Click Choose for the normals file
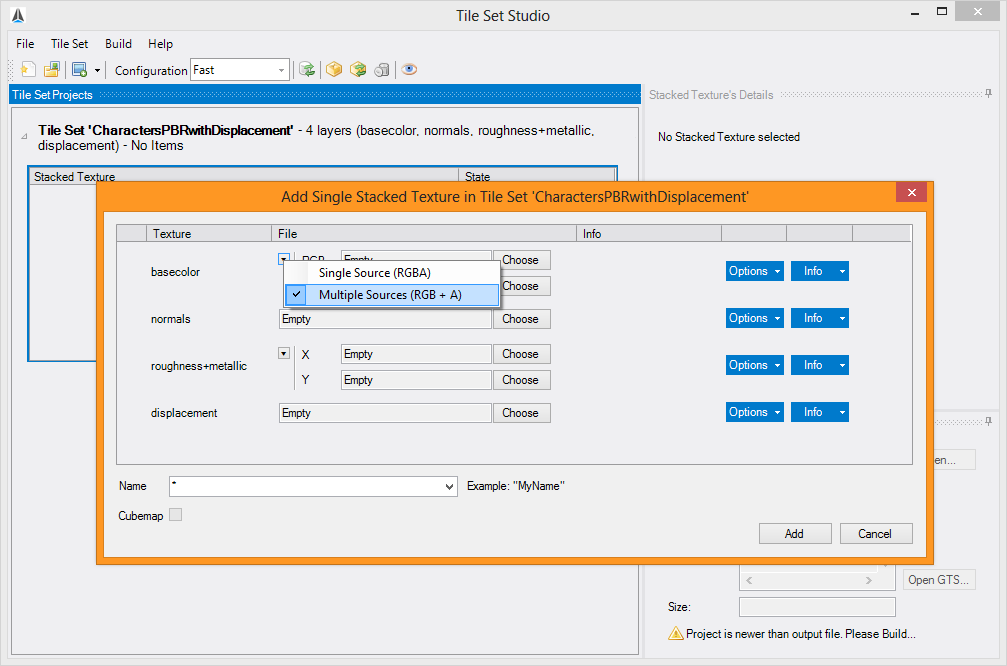The height and width of the screenshot is (666, 1007). (521, 319)
